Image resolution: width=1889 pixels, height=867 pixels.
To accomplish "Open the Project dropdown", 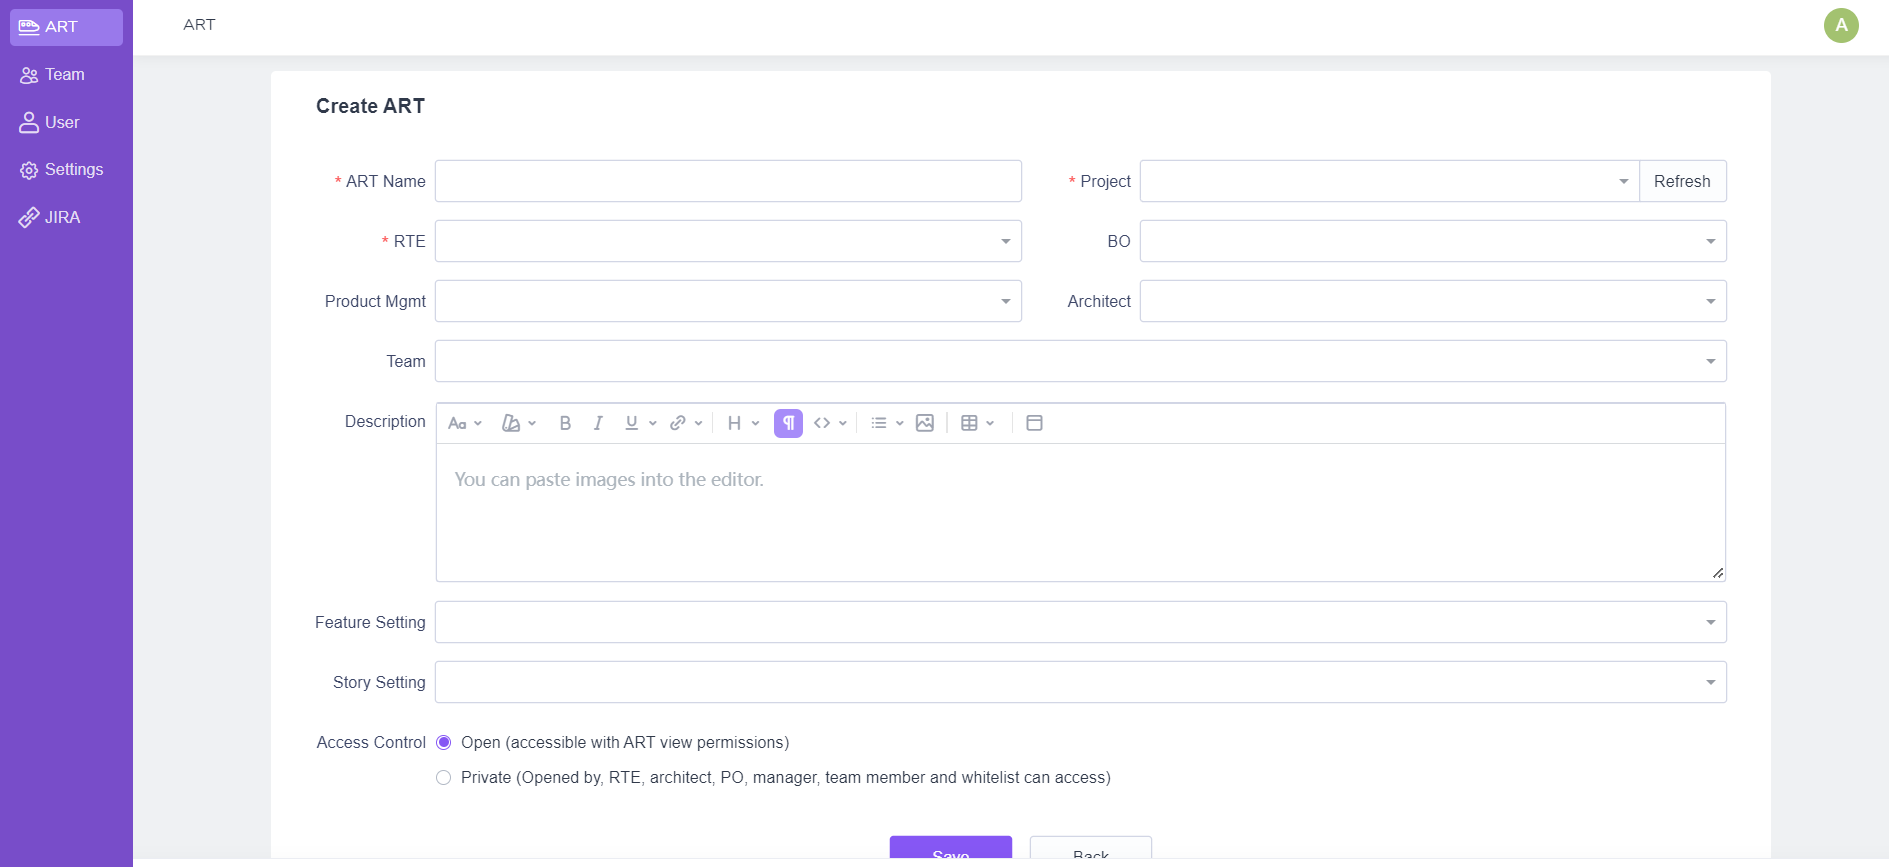I will click(x=1388, y=181).
